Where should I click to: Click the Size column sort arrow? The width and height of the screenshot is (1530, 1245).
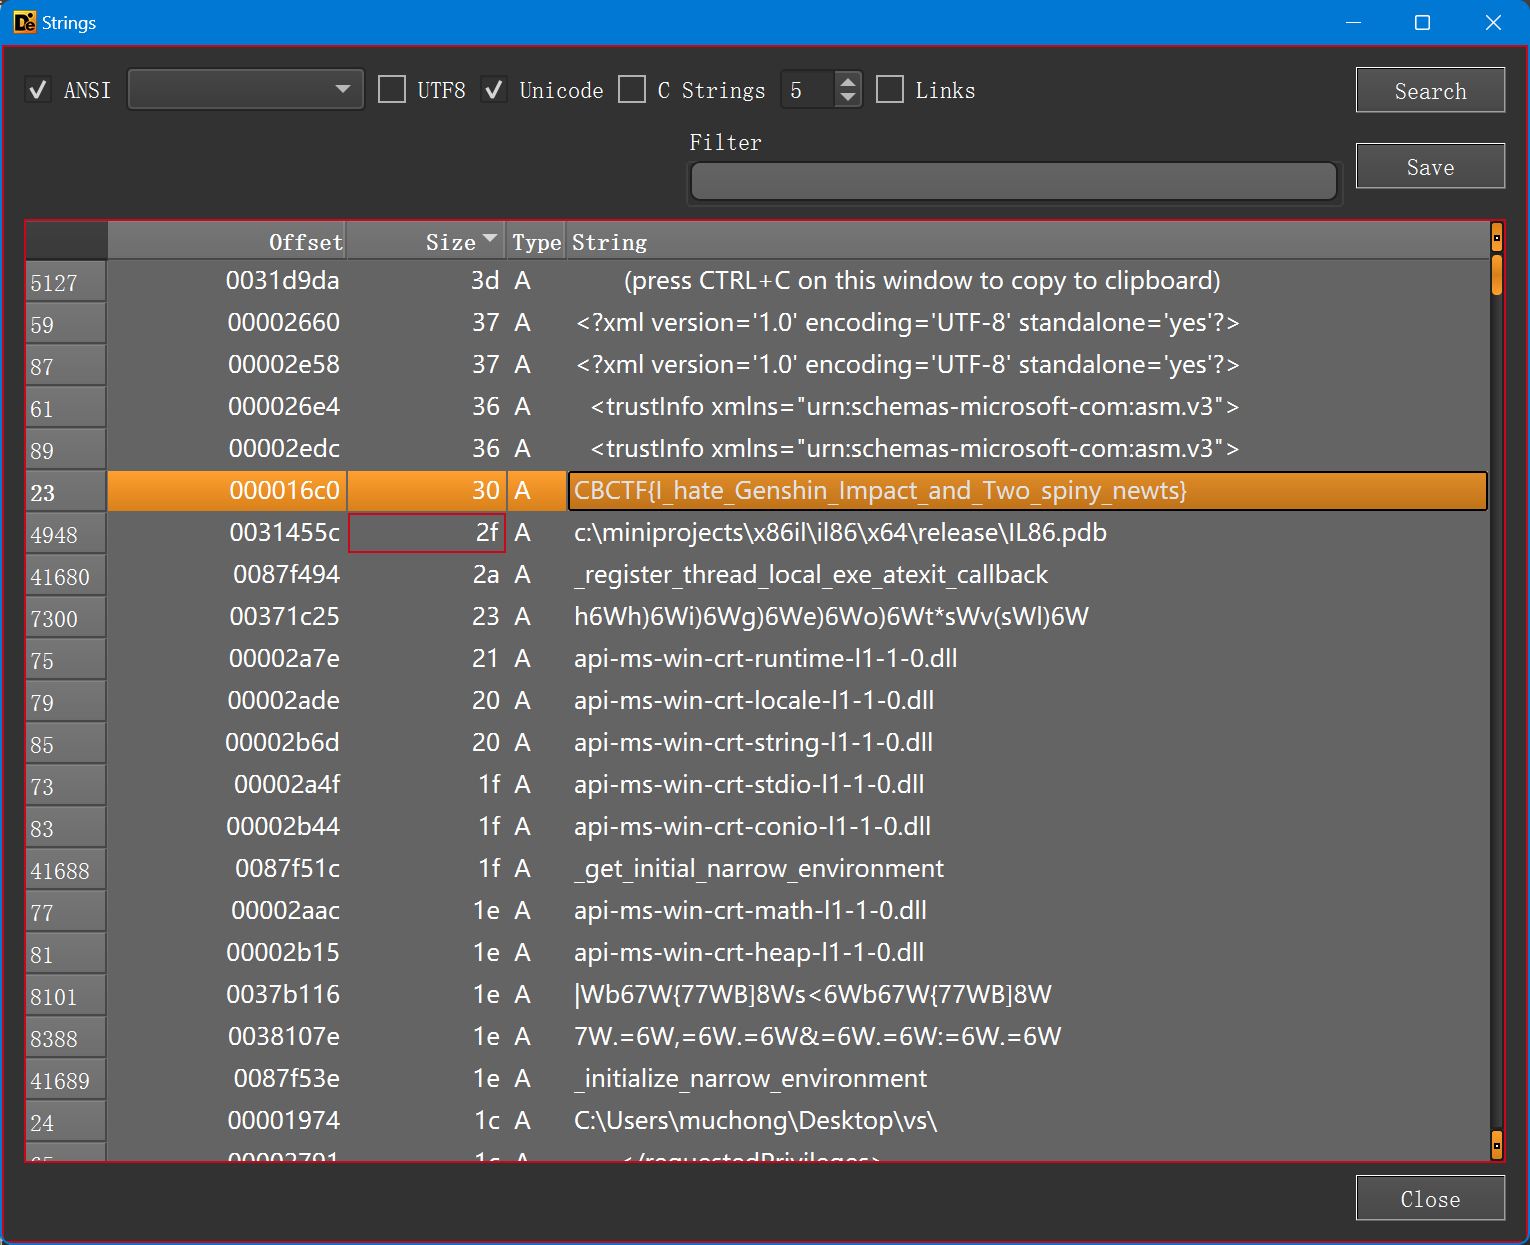coord(490,239)
